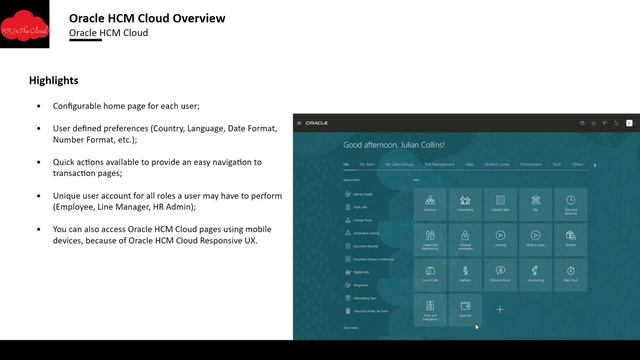Show more tabs with right chevron
Image resolution: width=640 pixels, height=360 pixels.
pyautogui.click(x=595, y=165)
